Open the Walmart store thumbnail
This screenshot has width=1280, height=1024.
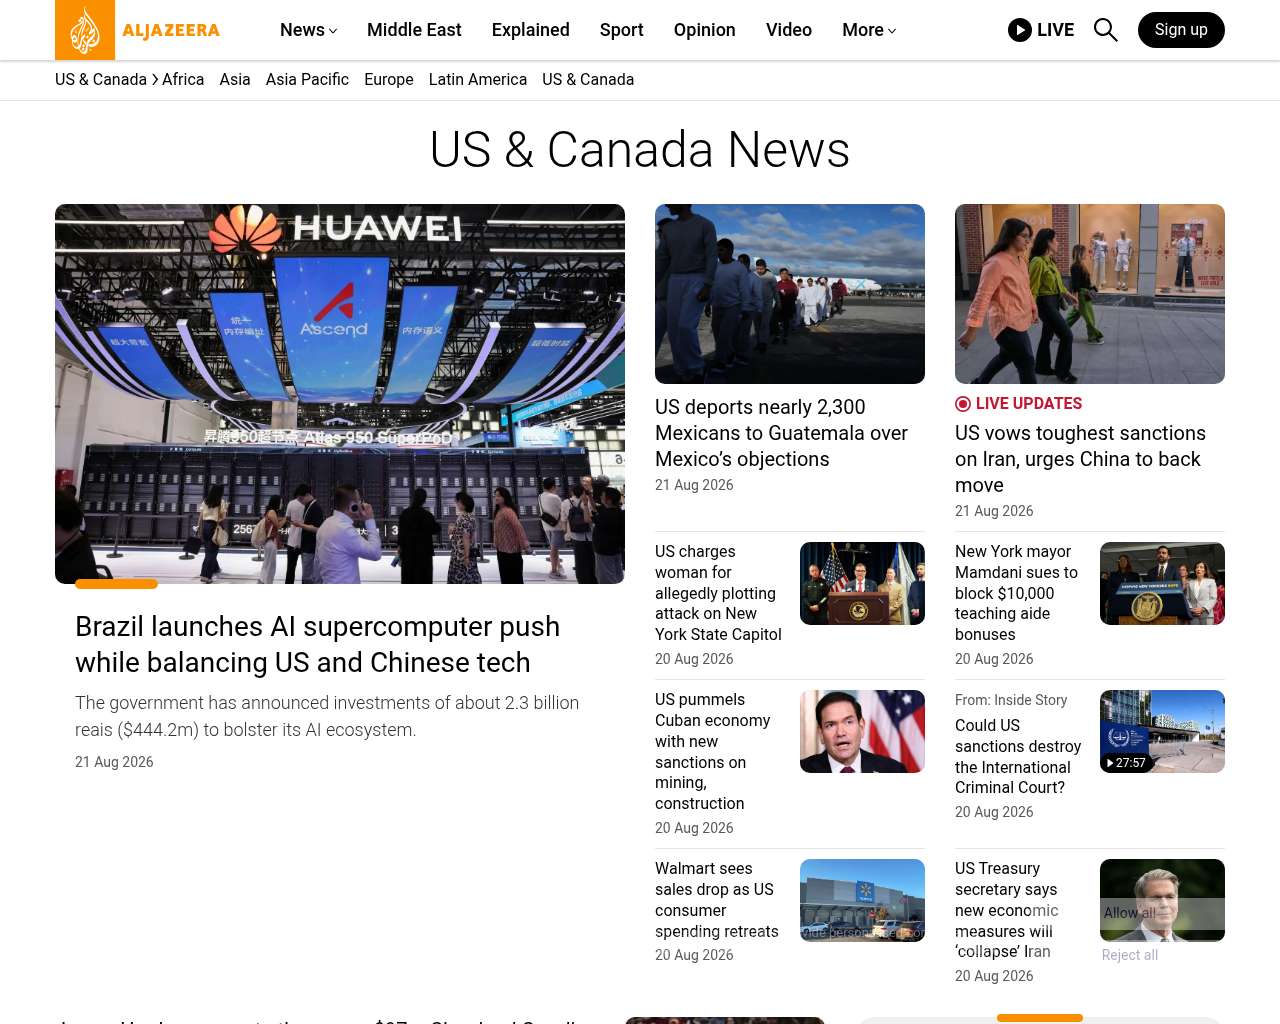pos(862,900)
